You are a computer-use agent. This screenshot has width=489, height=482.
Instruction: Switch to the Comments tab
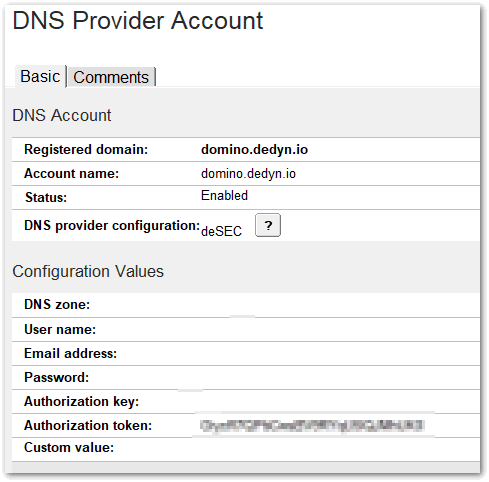coord(111,77)
